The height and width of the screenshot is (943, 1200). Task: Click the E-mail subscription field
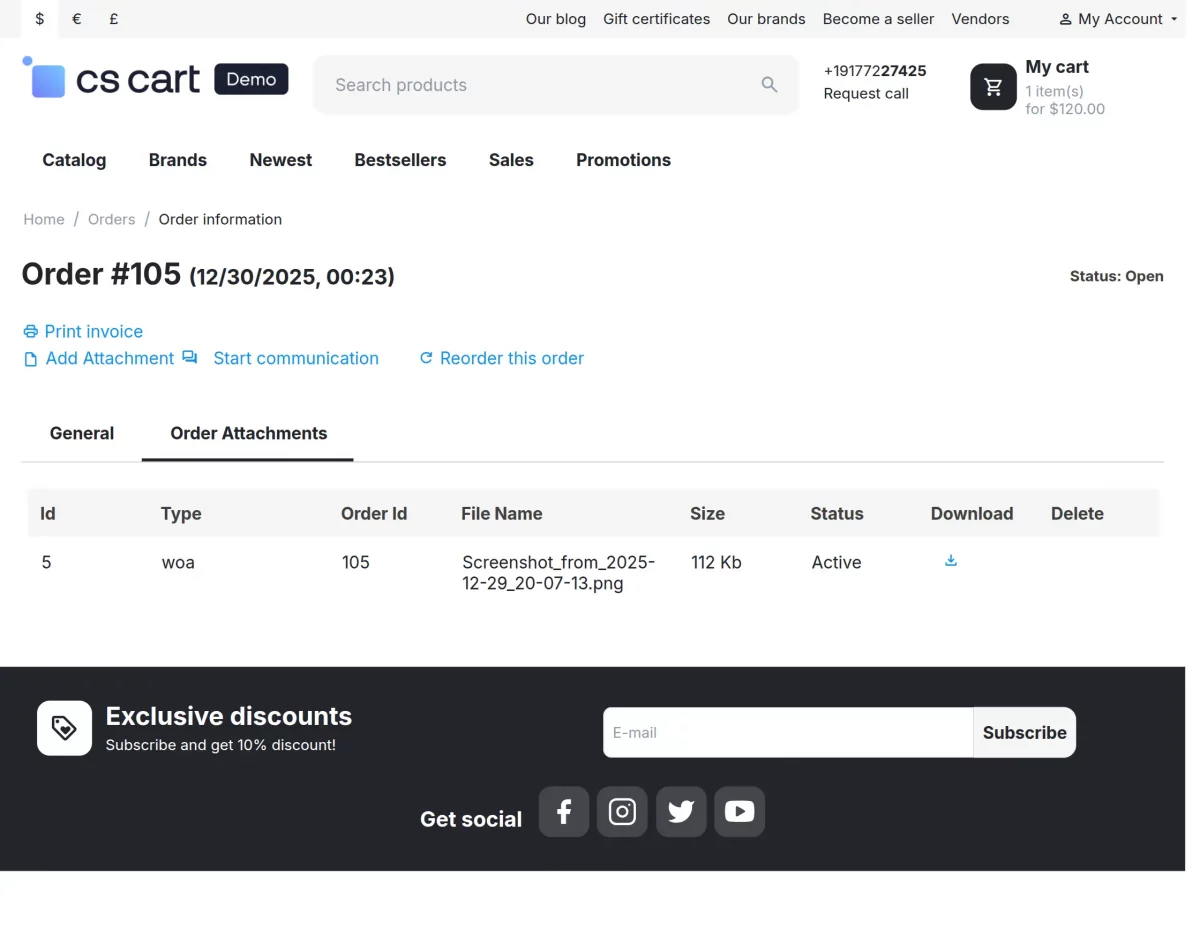[787, 732]
